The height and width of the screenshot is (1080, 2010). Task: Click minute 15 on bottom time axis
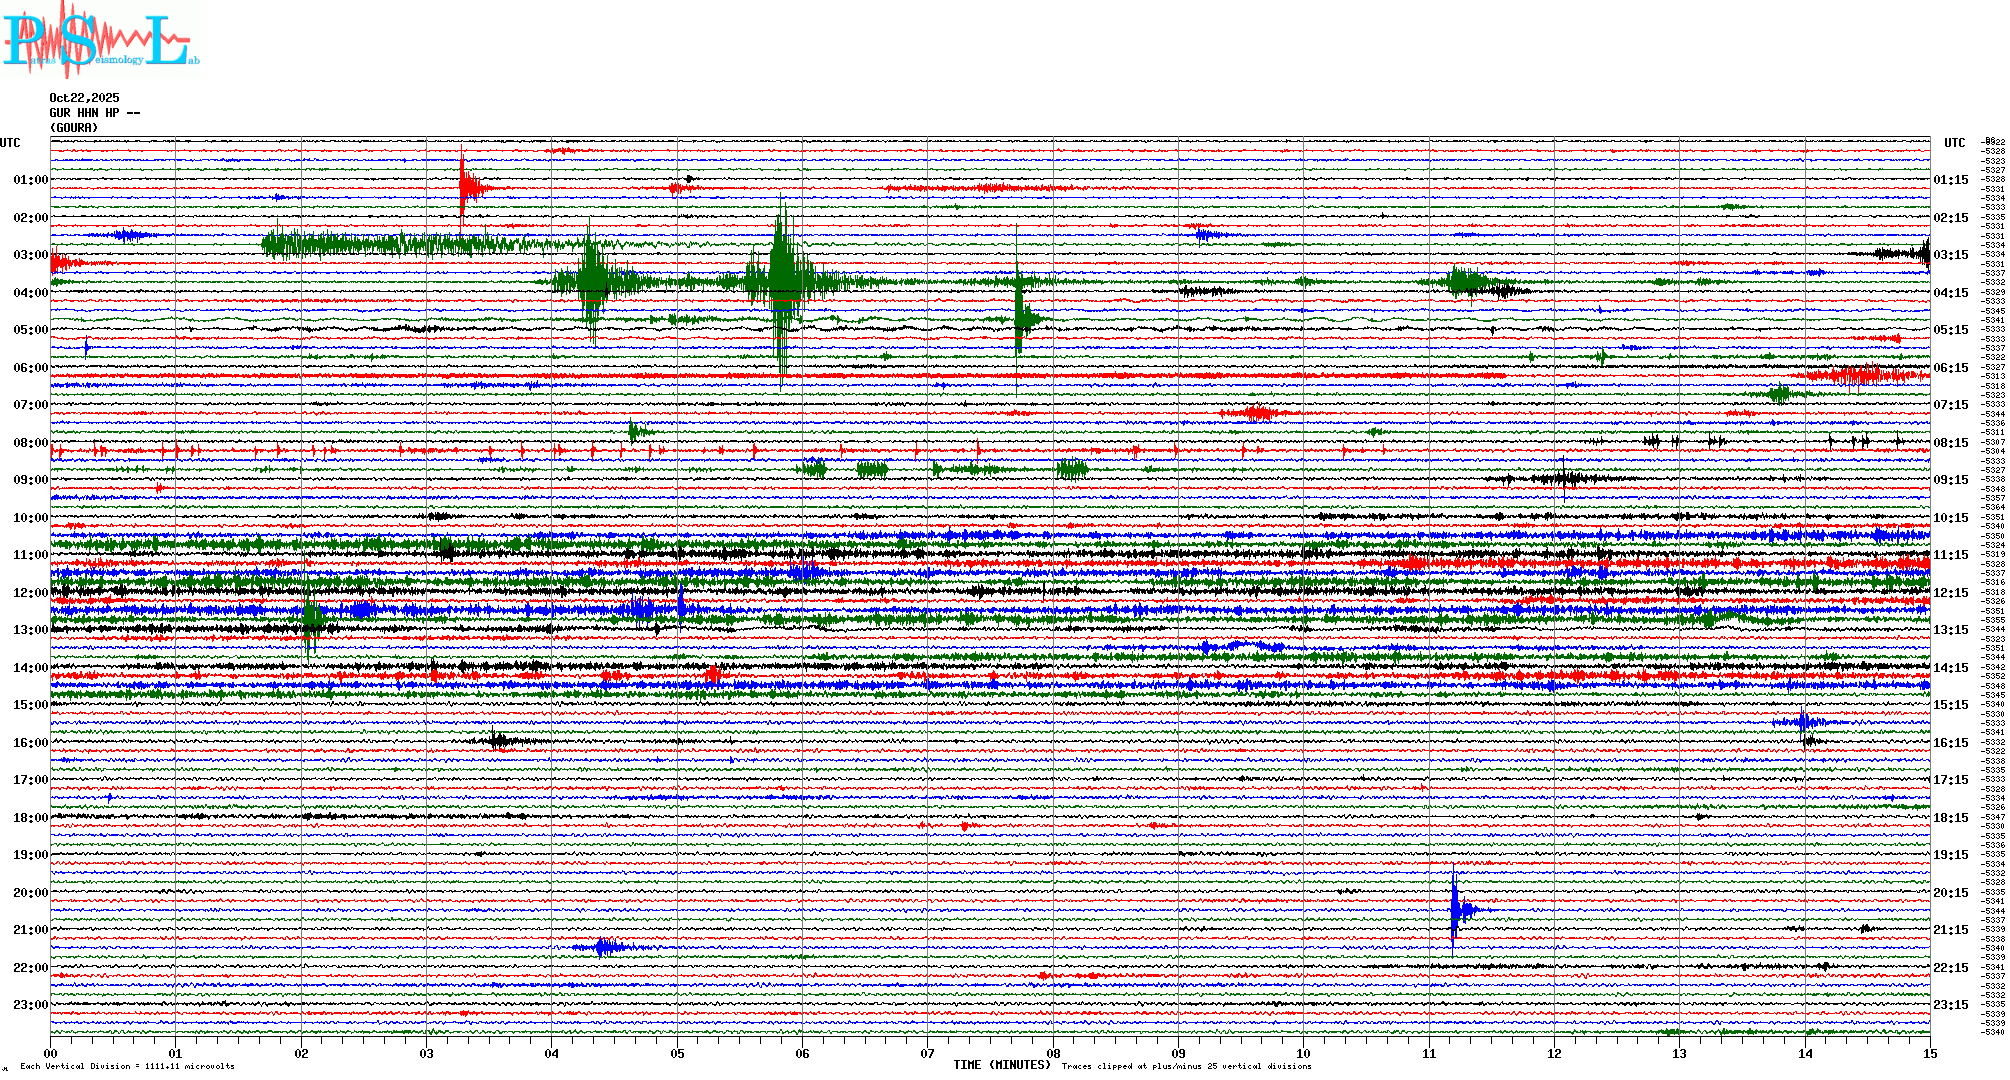coord(1929,1054)
